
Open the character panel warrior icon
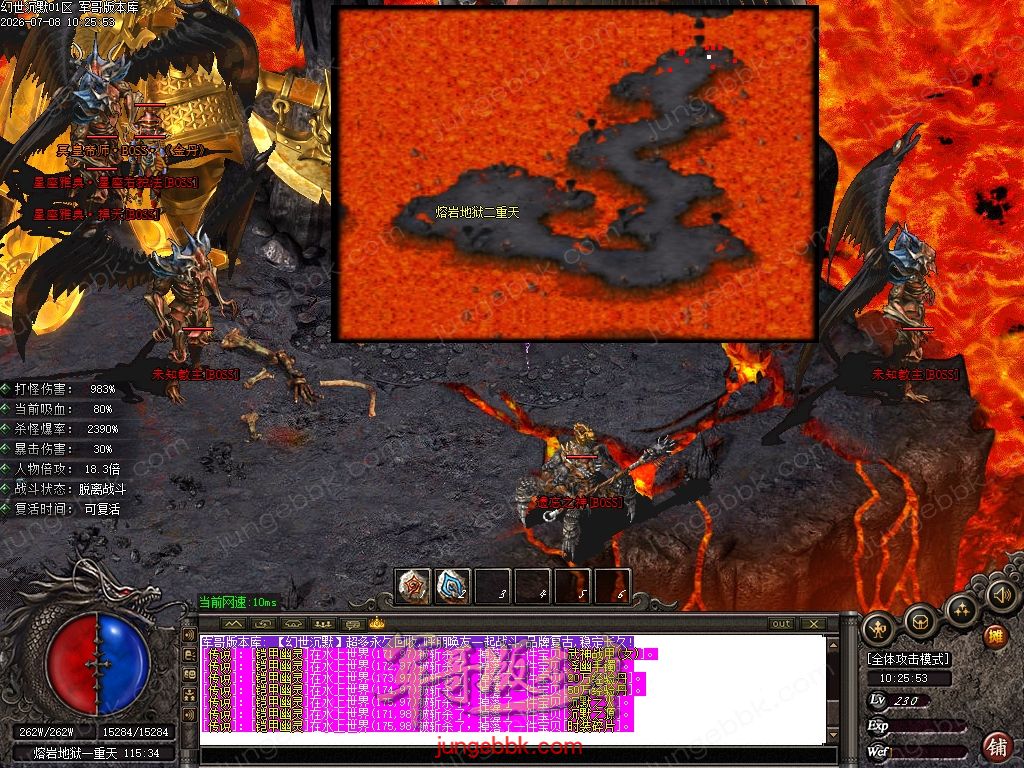878,629
